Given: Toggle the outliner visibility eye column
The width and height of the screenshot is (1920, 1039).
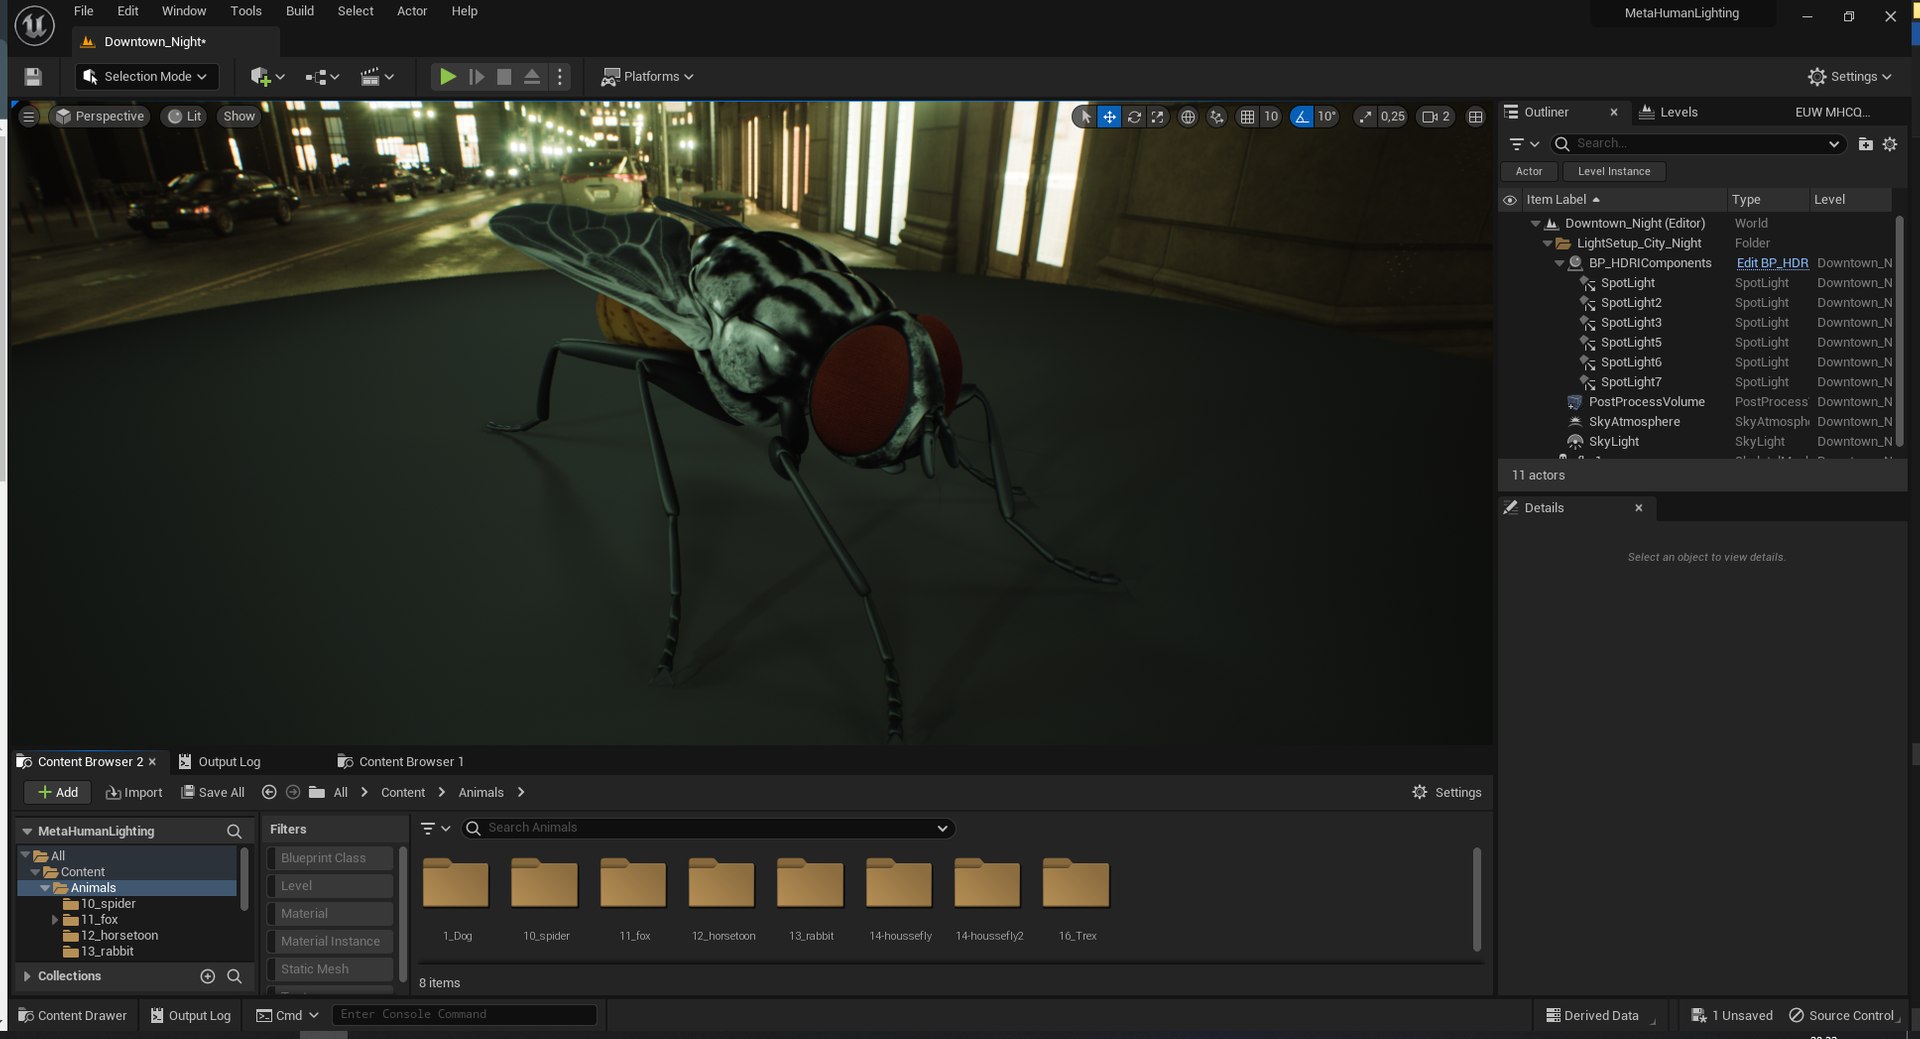Looking at the screenshot, I should [1510, 200].
